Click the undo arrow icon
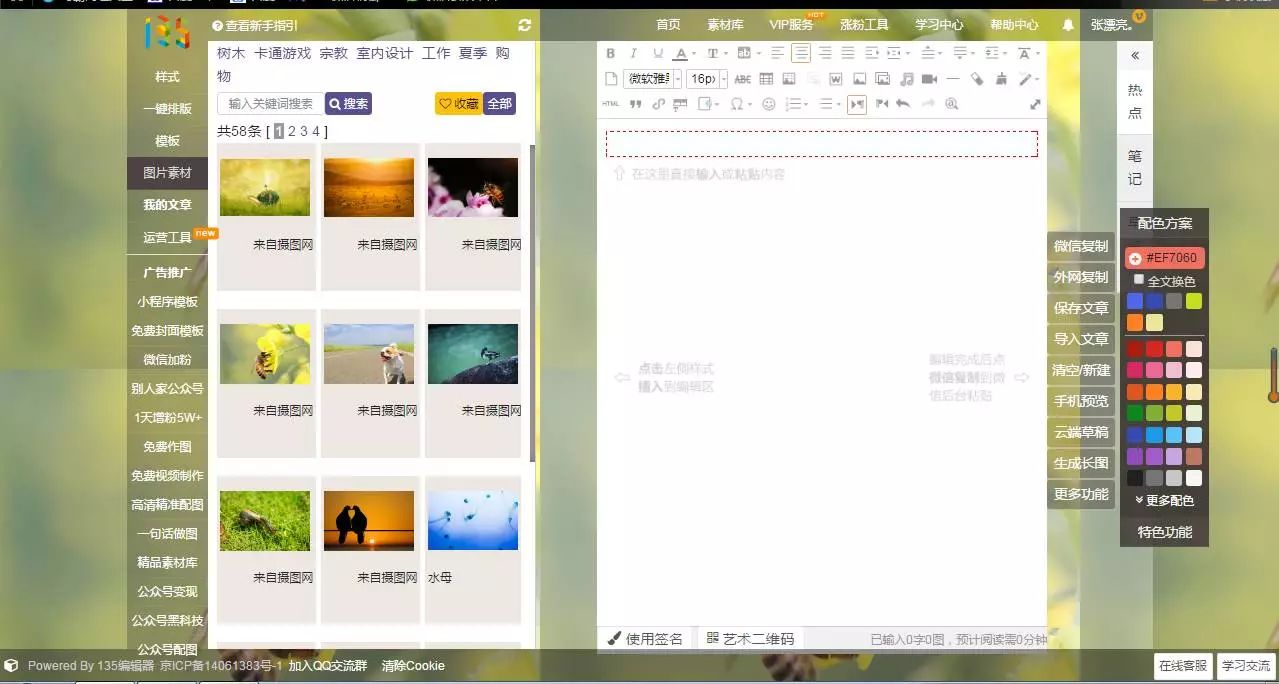The image size is (1279, 684). (x=901, y=103)
